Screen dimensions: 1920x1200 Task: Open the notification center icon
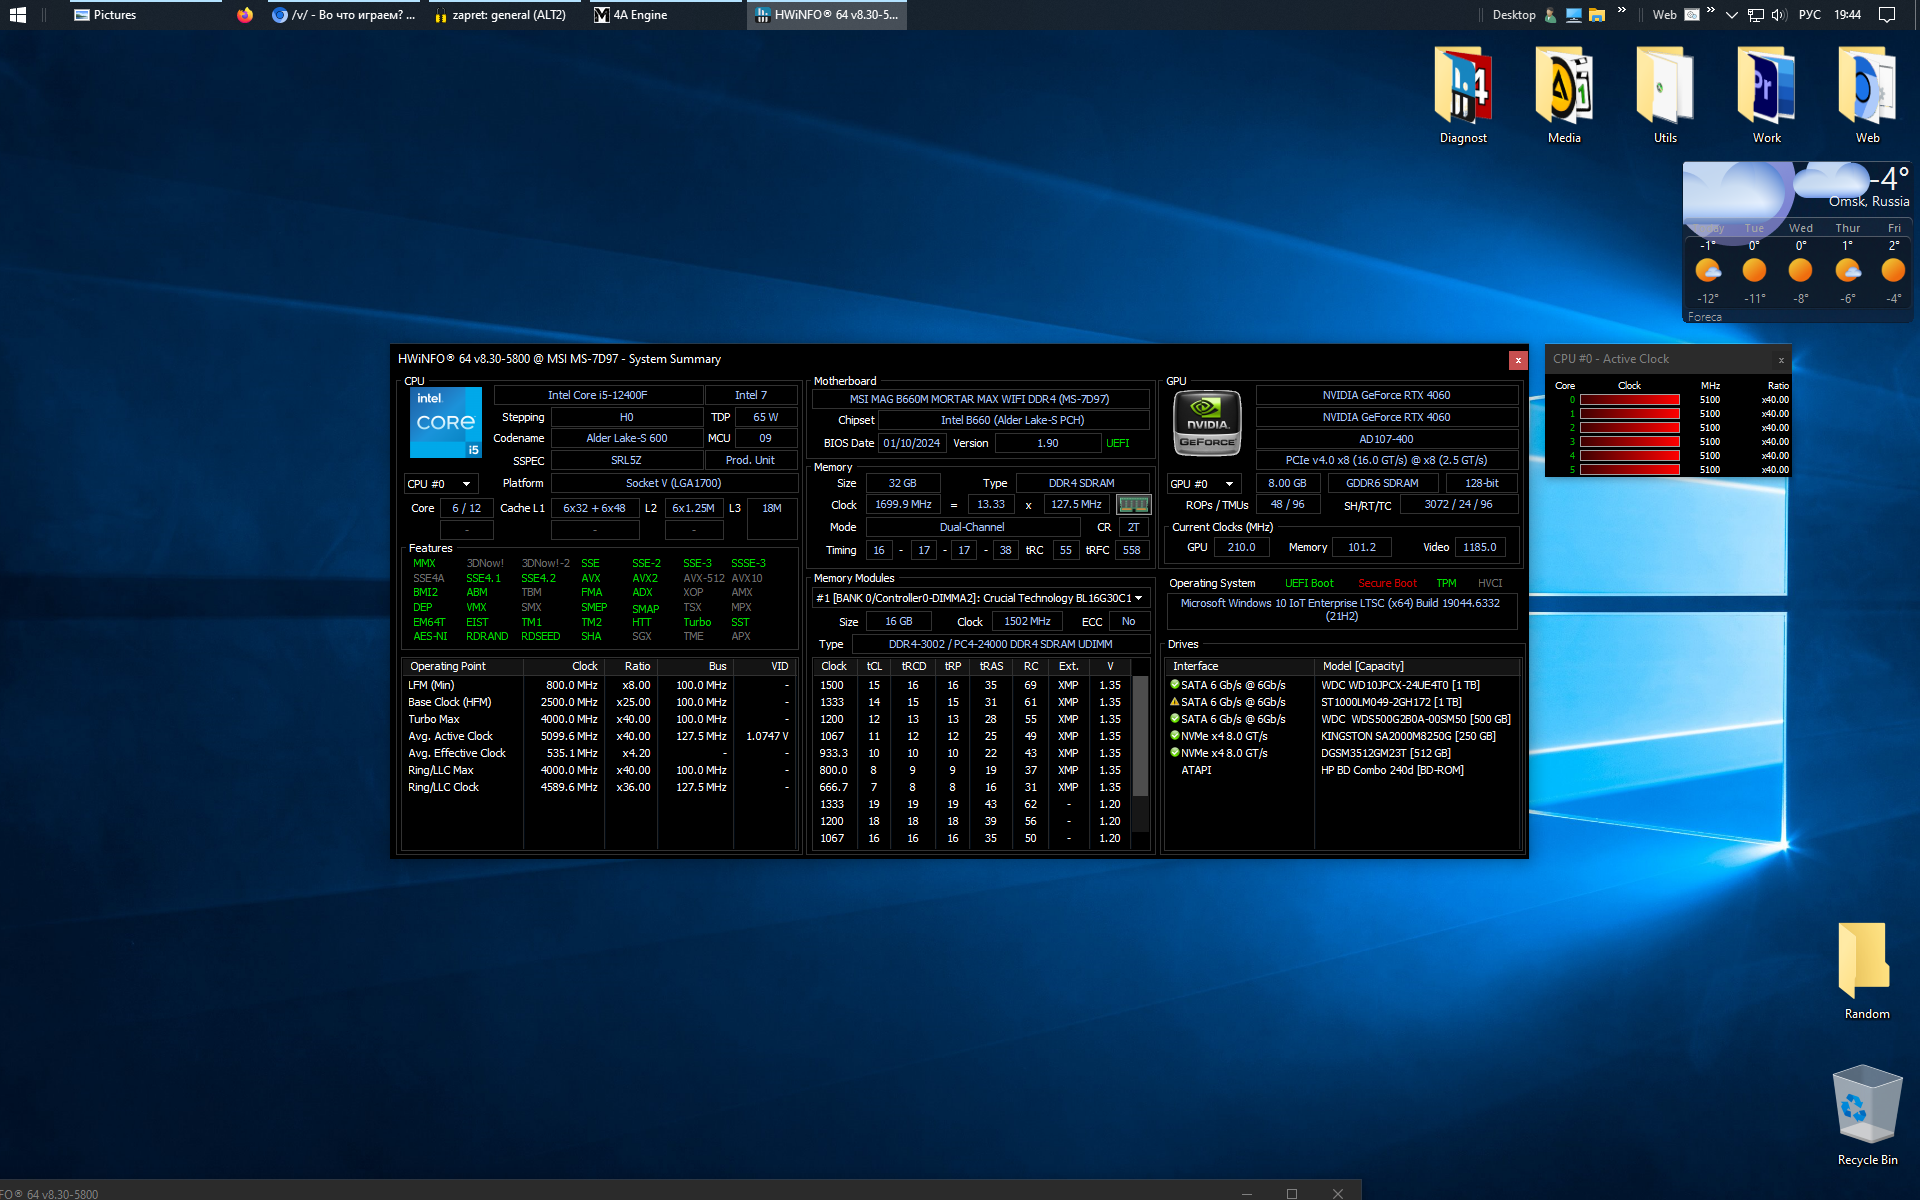click(1887, 15)
